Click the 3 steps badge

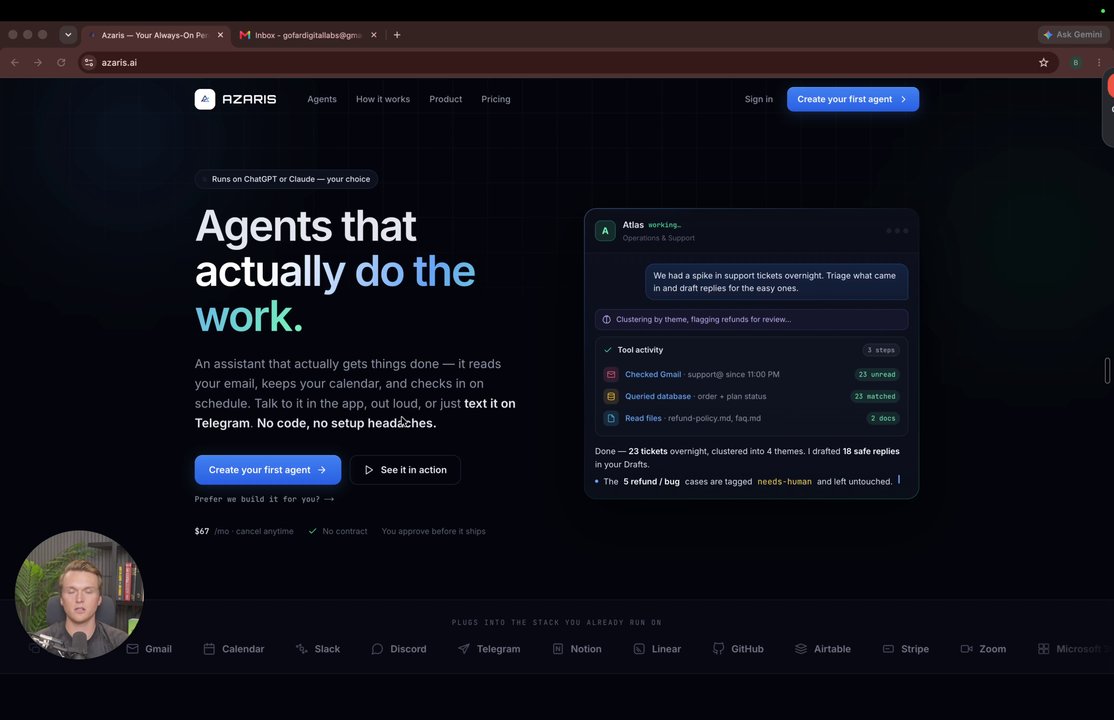(881, 350)
